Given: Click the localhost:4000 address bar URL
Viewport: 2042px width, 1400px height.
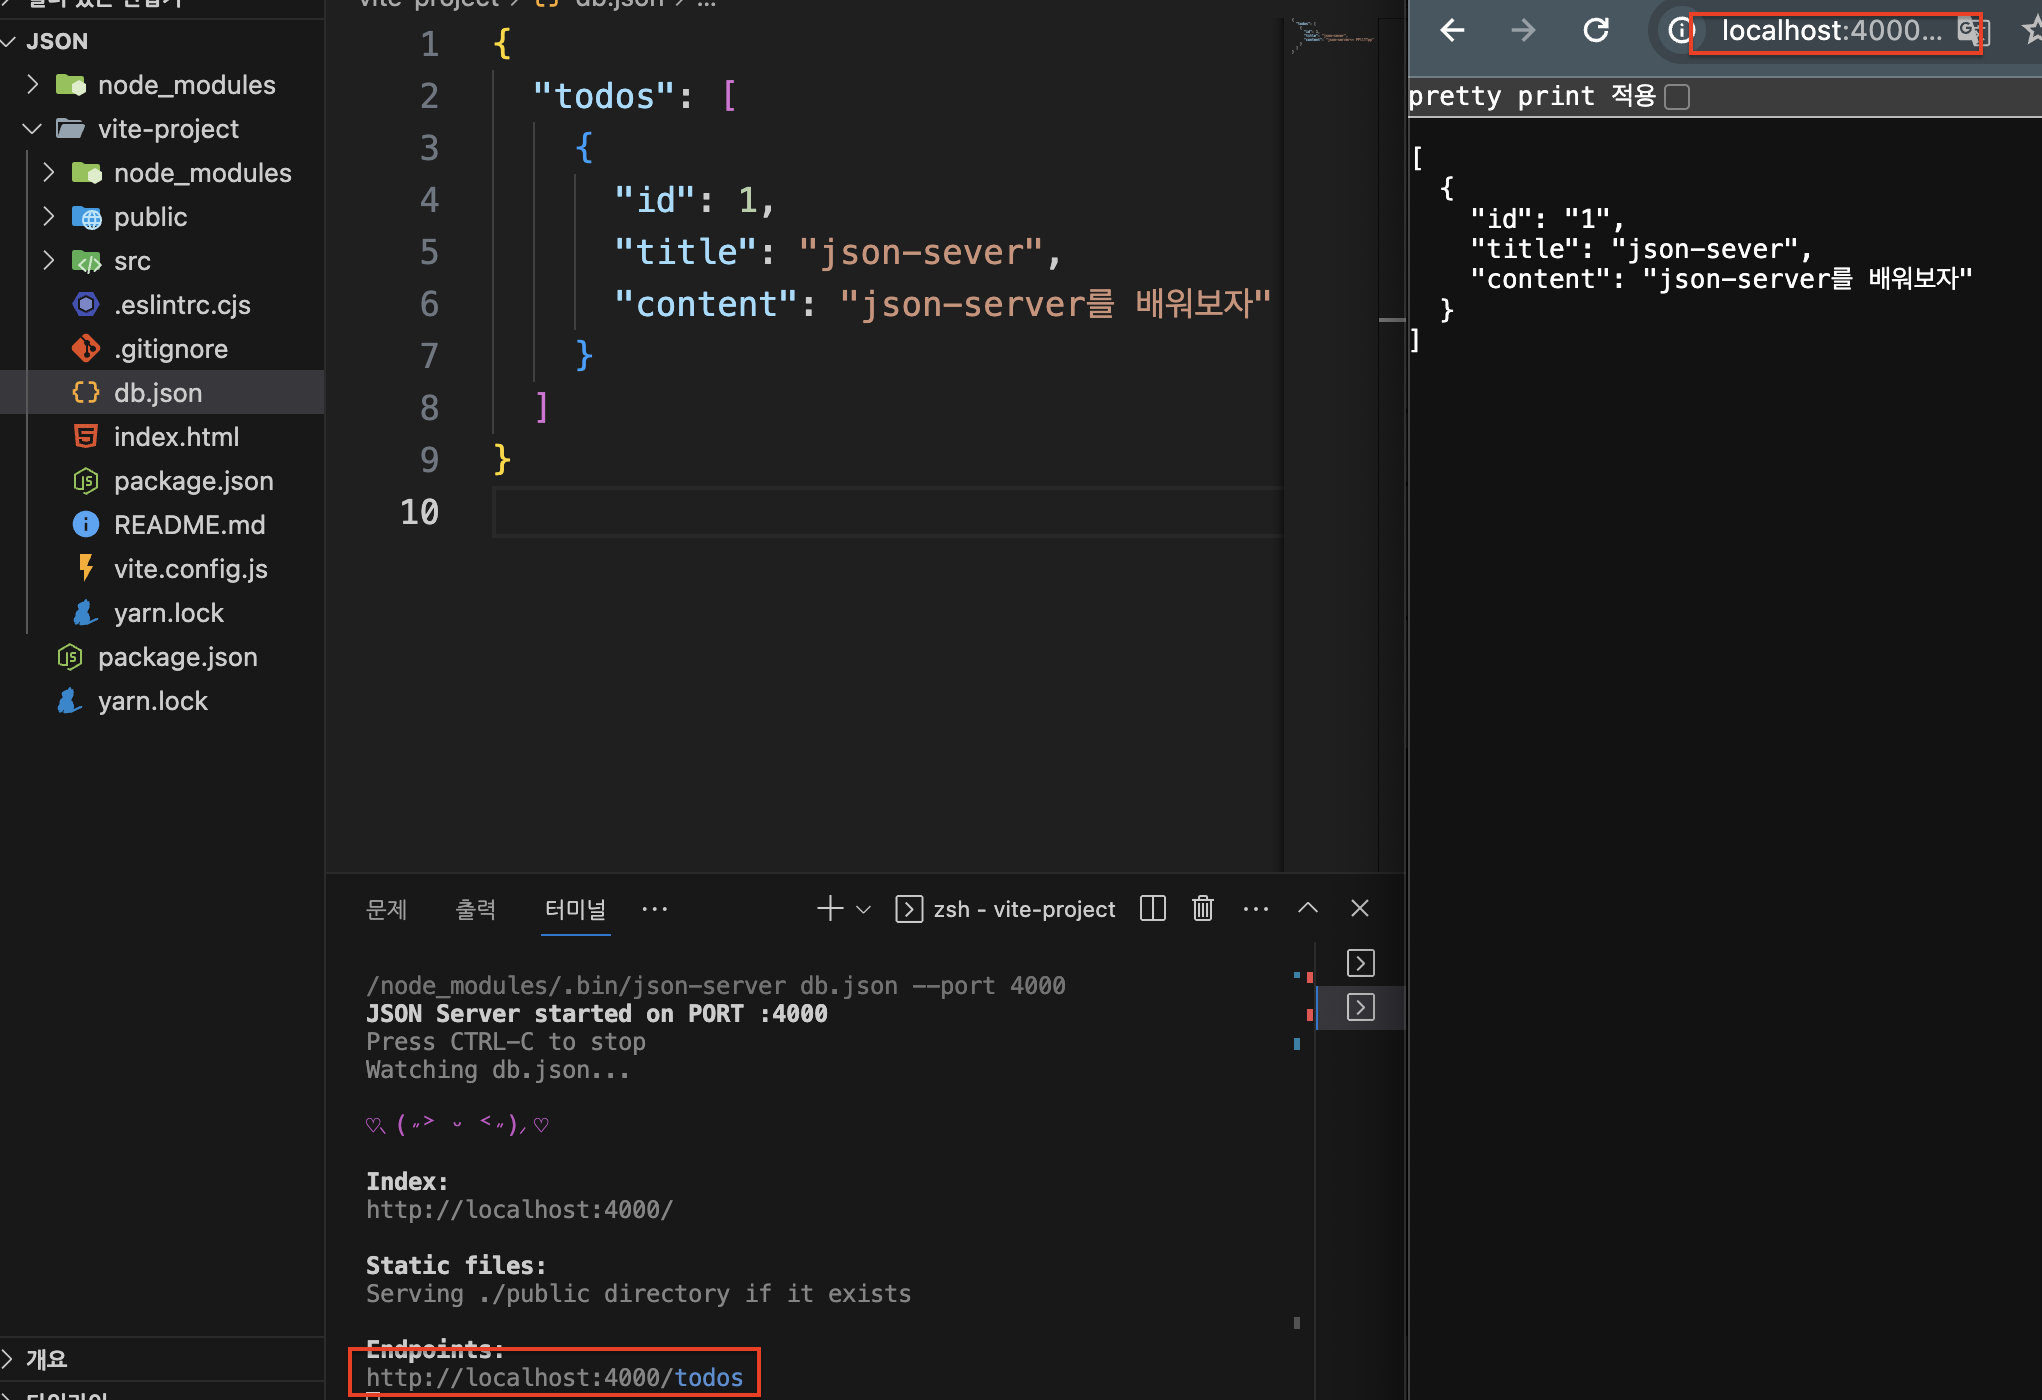Looking at the screenshot, I should [x=1833, y=30].
